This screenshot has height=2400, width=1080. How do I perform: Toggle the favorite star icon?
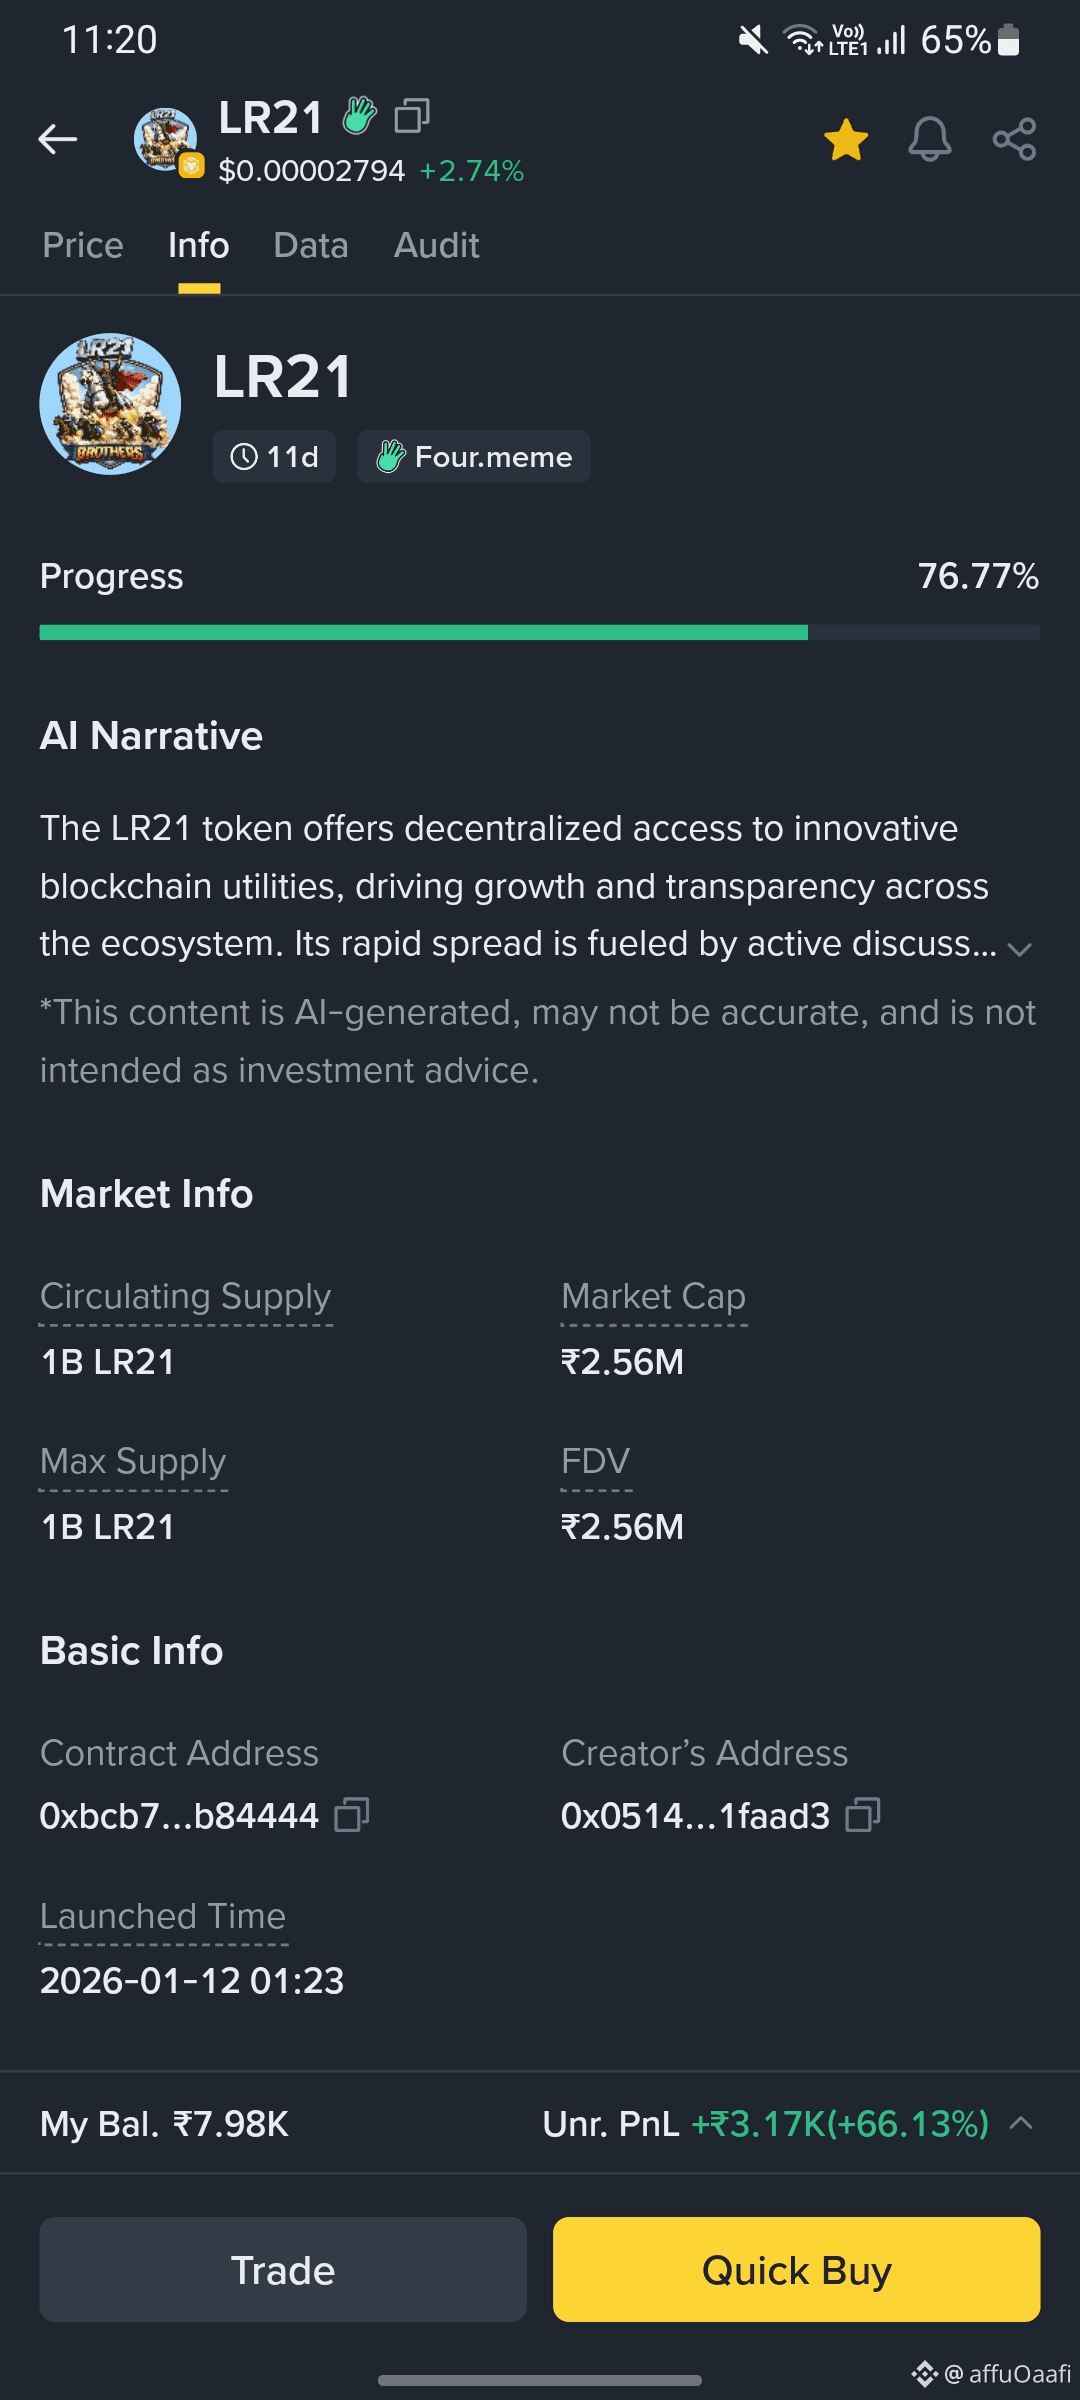pyautogui.click(x=846, y=139)
